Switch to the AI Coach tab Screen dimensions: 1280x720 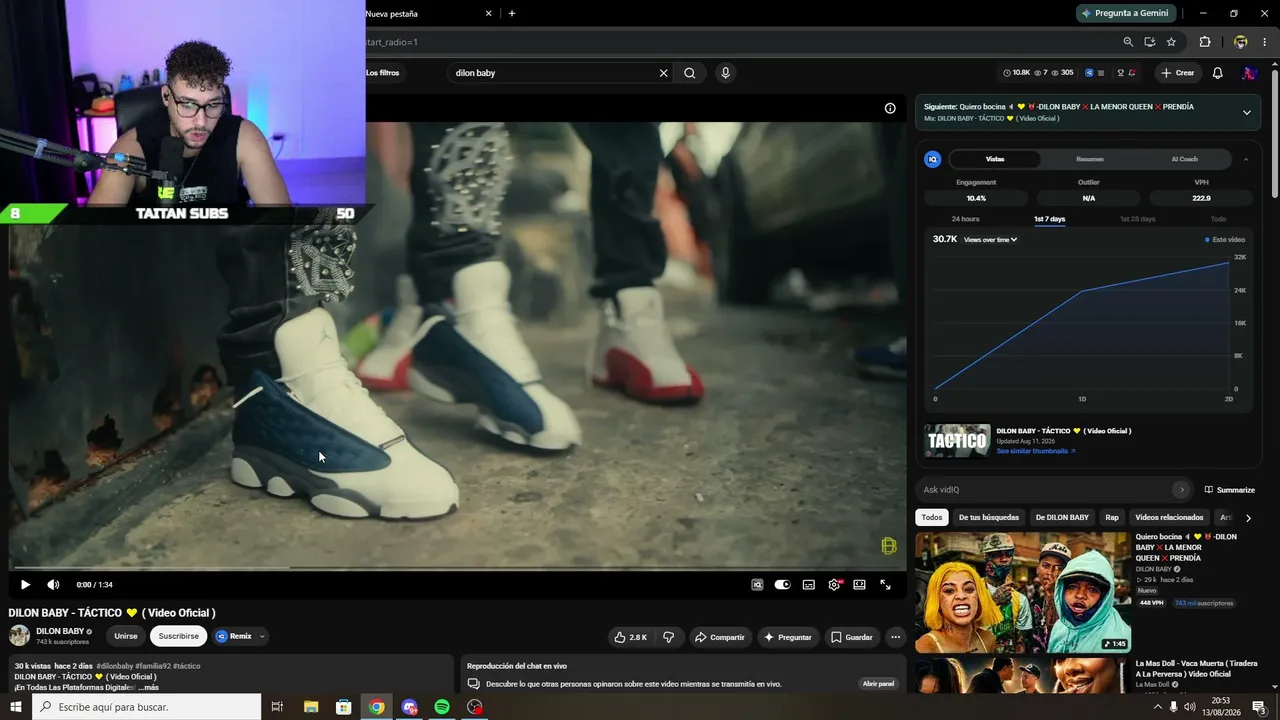tap(1184, 159)
